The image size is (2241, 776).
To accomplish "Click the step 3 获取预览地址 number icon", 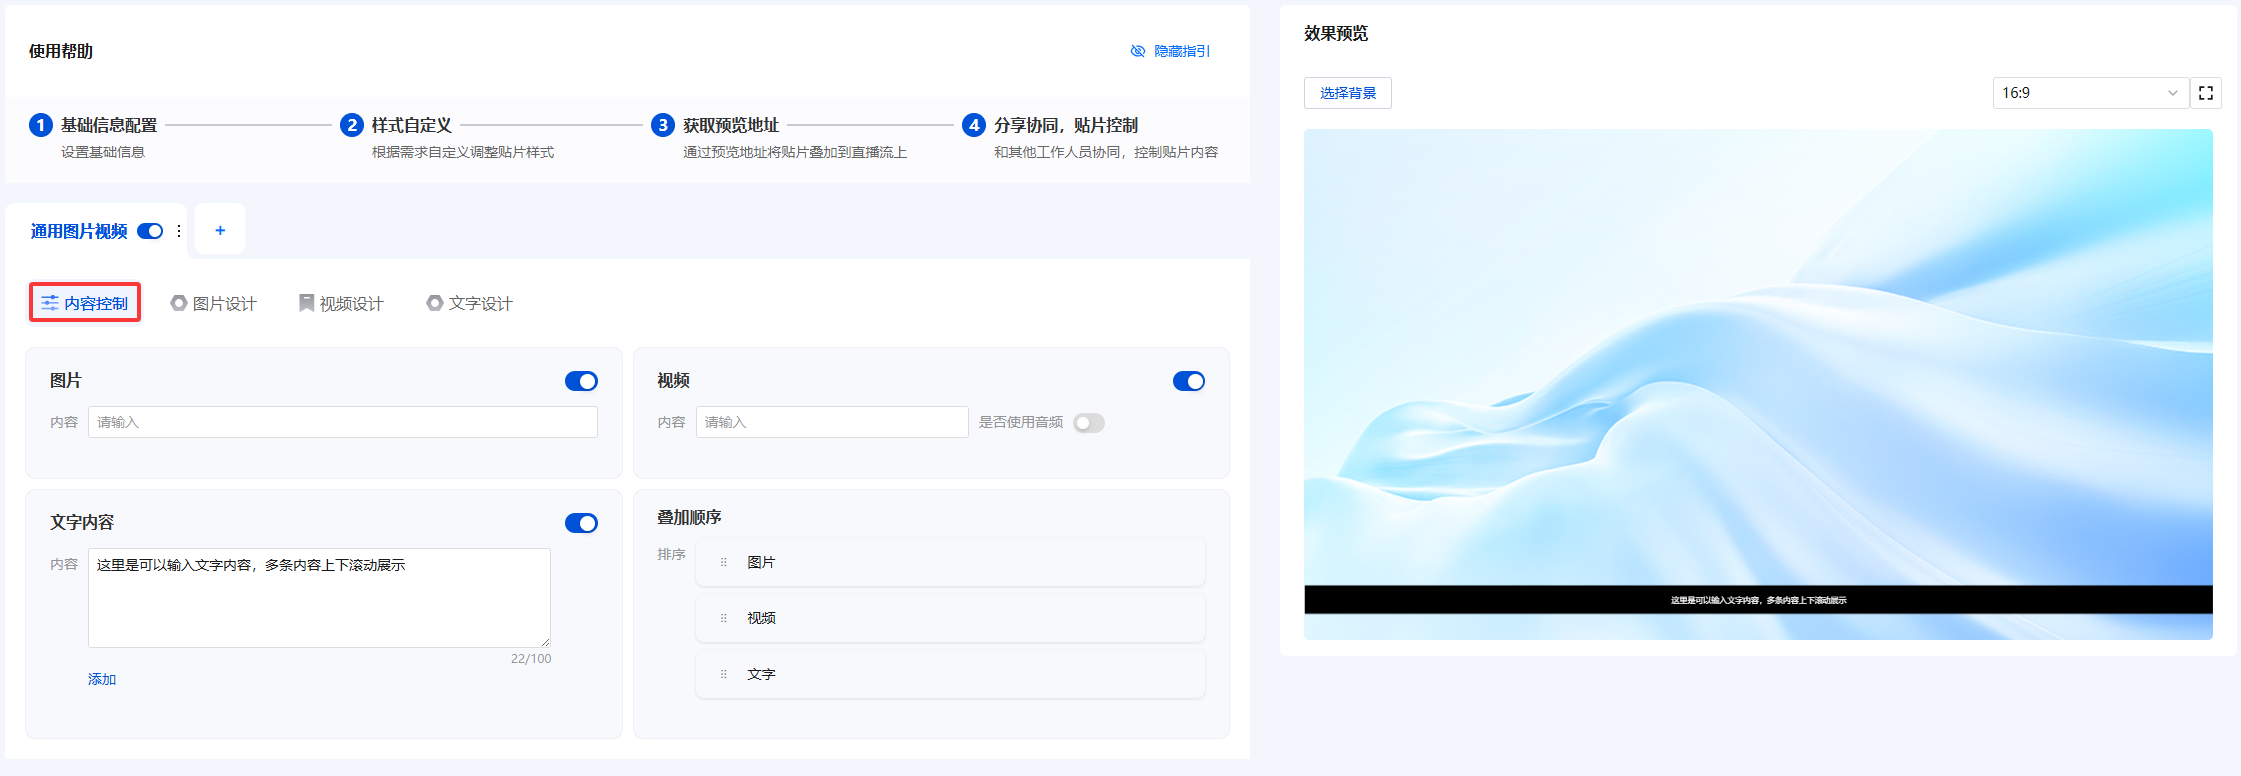I will [x=662, y=125].
